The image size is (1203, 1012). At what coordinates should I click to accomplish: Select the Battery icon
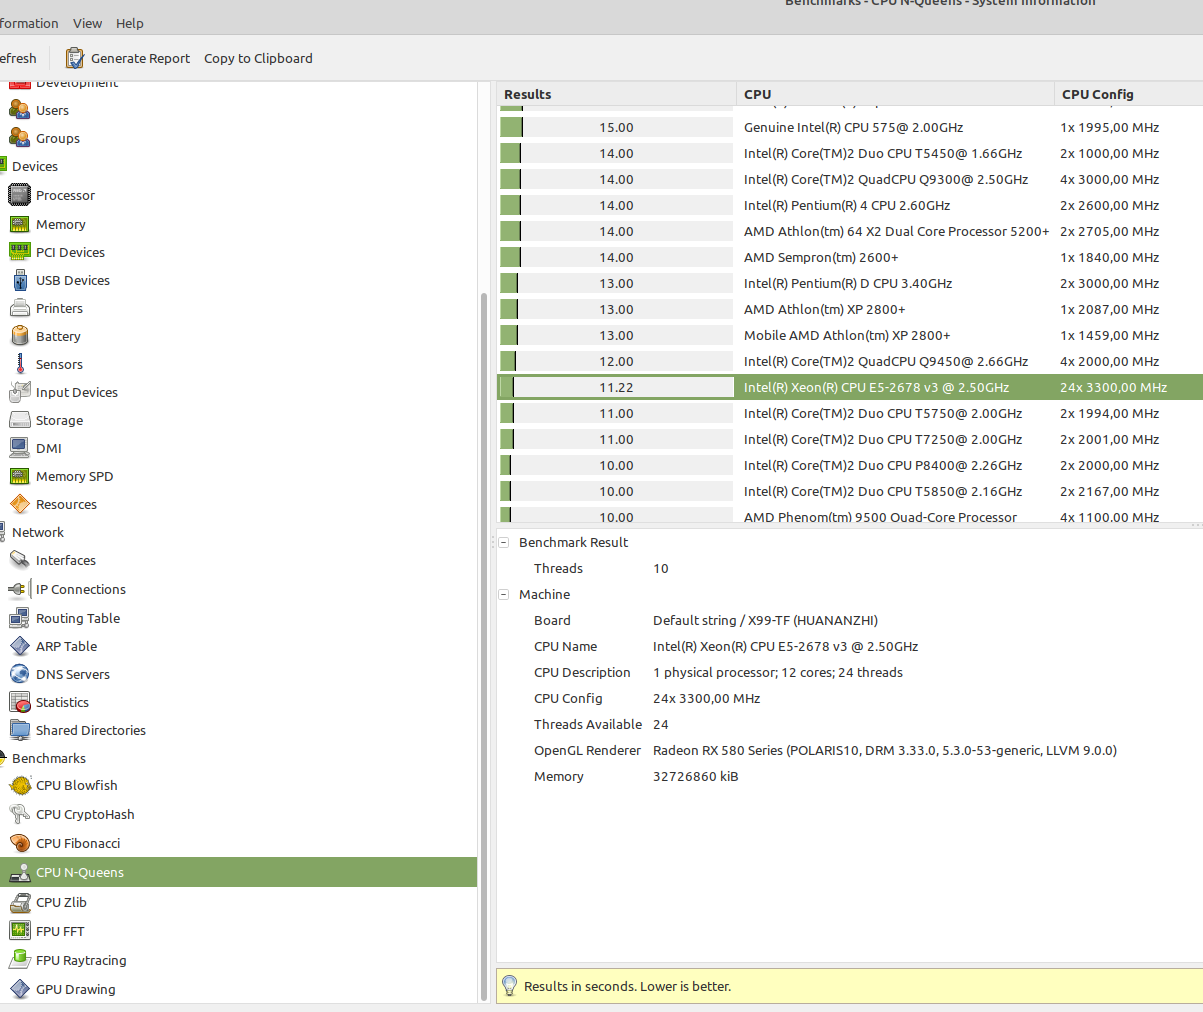click(19, 336)
